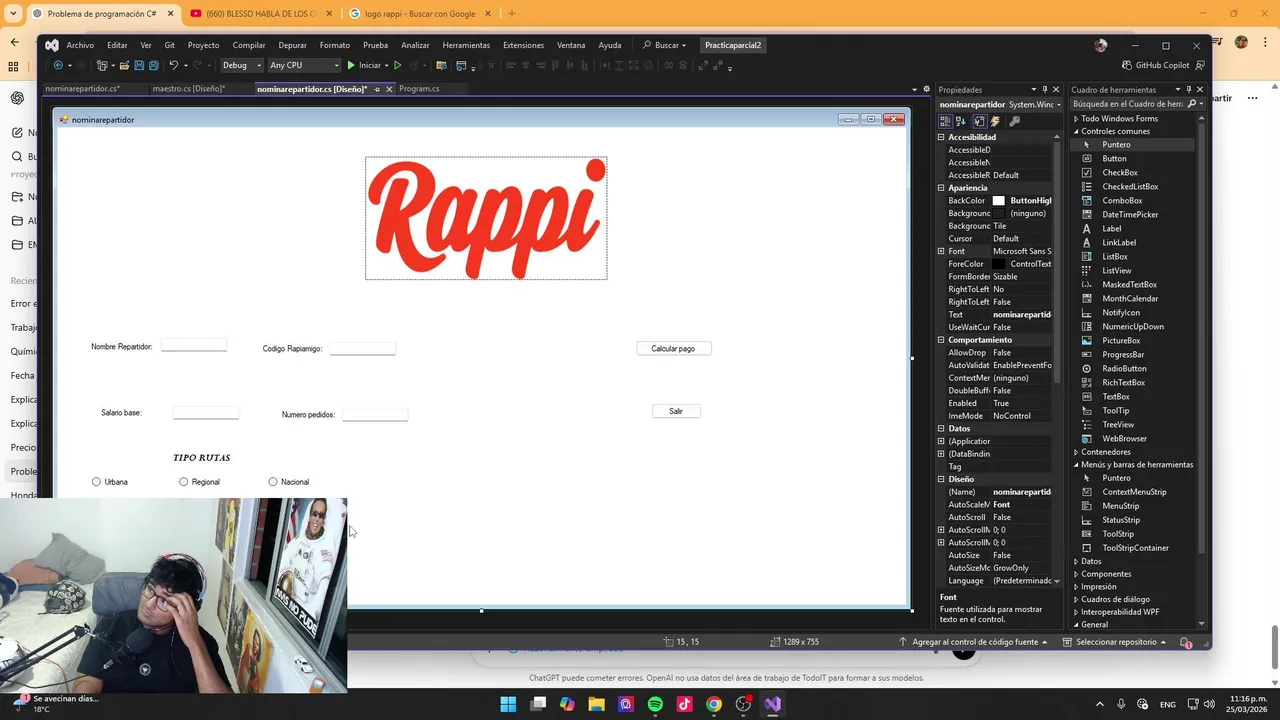The height and width of the screenshot is (720, 1280).
Task: Open the Any CPU platform dropdown
Action: click(304, 65)
